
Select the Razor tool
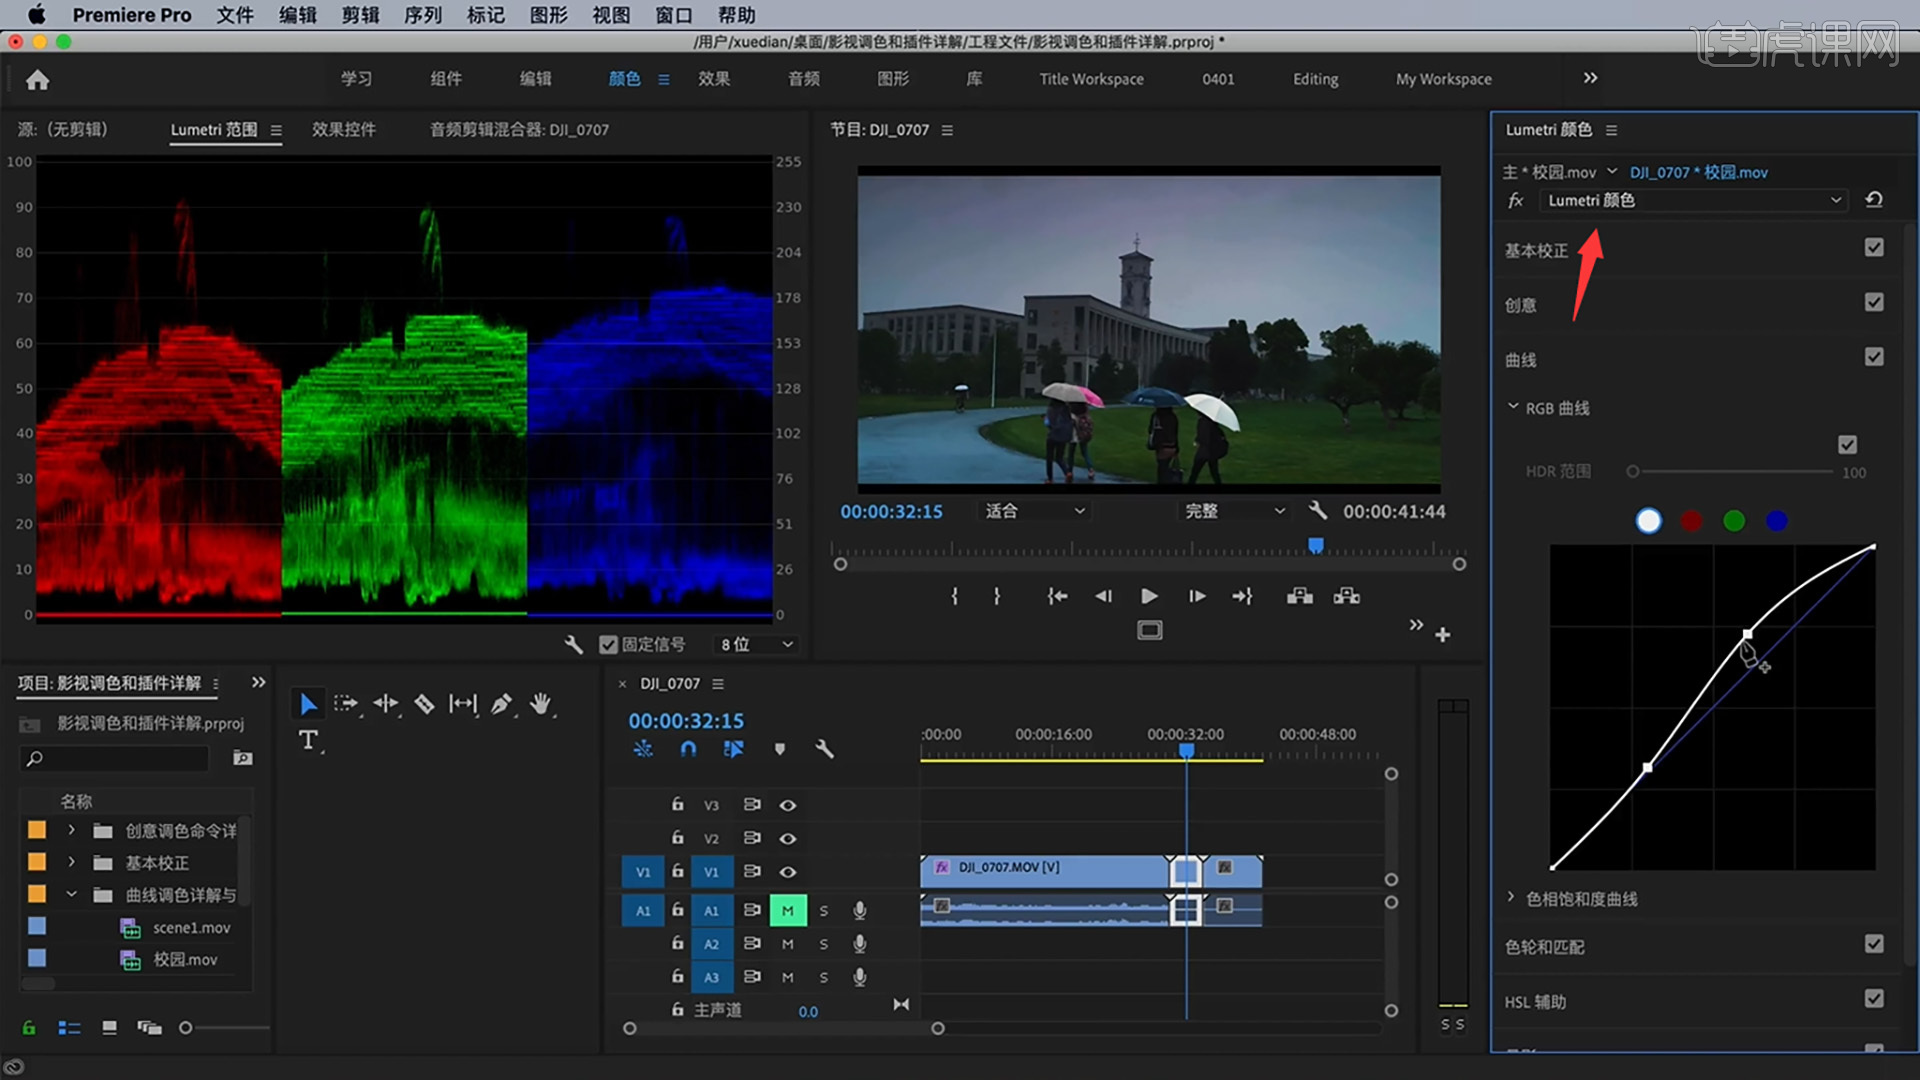pos(424,704)
